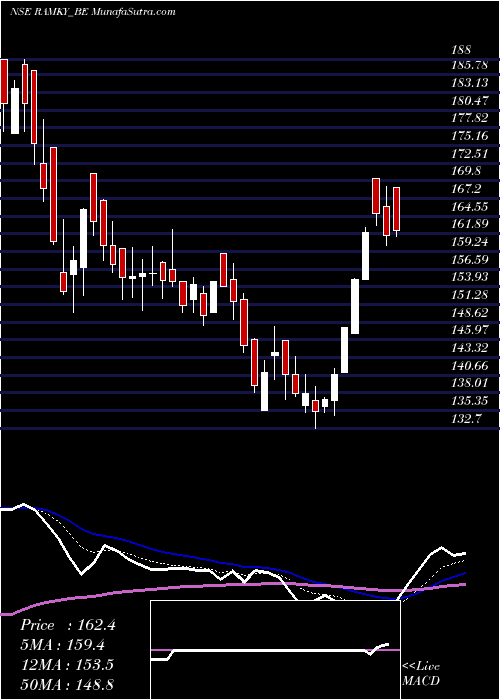
Task: Click the 153.93 price axis label
Action: (x=470, y=277)
